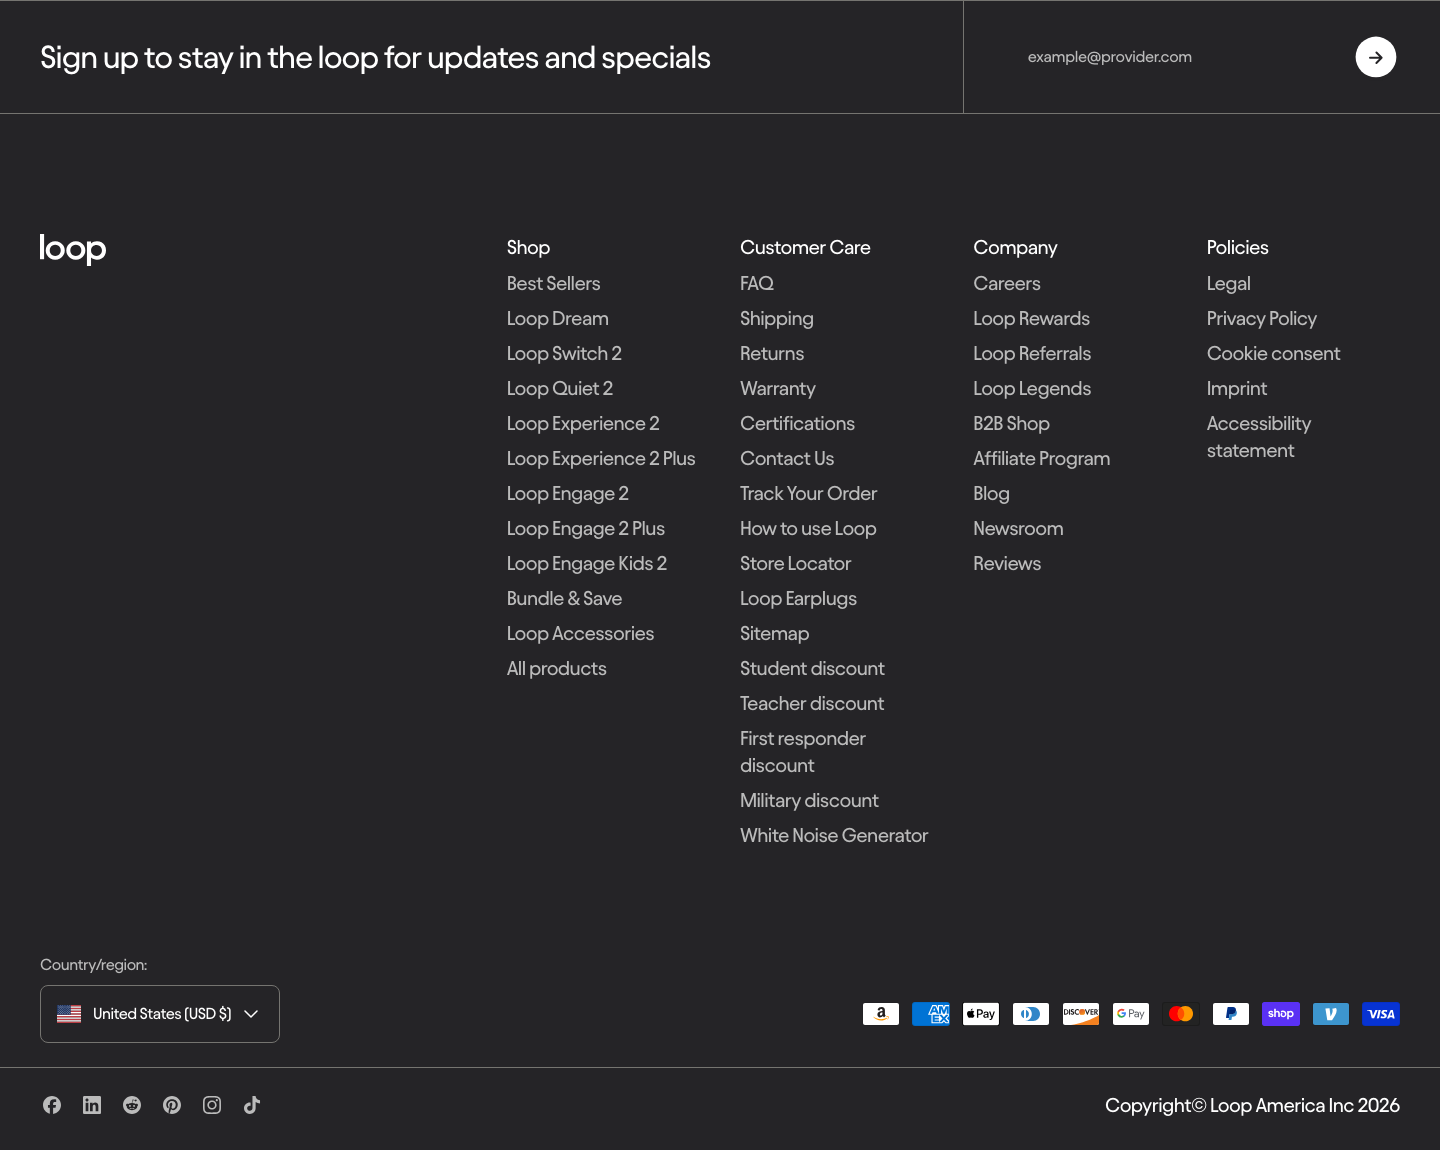The height and width of the screenshot is (1150, 1440).
Task: Go to Bundle & Save
Action: click(564, 598)
